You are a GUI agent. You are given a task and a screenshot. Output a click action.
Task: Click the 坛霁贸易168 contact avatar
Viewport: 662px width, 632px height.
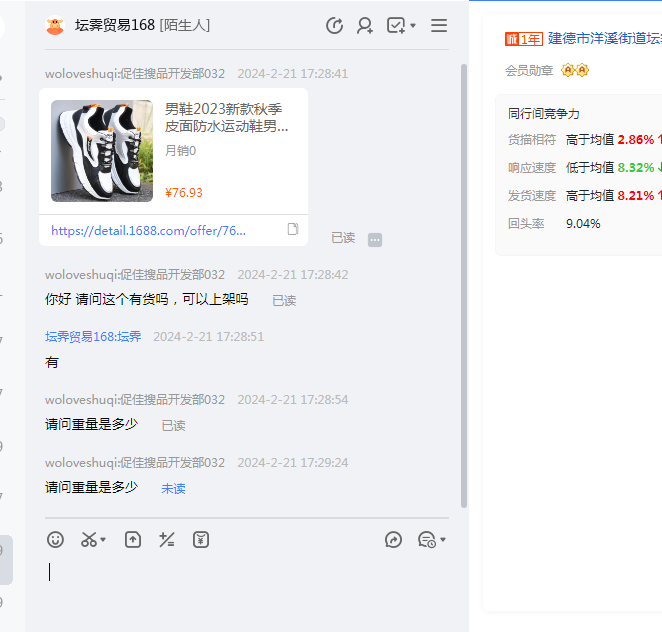(55, 26)
